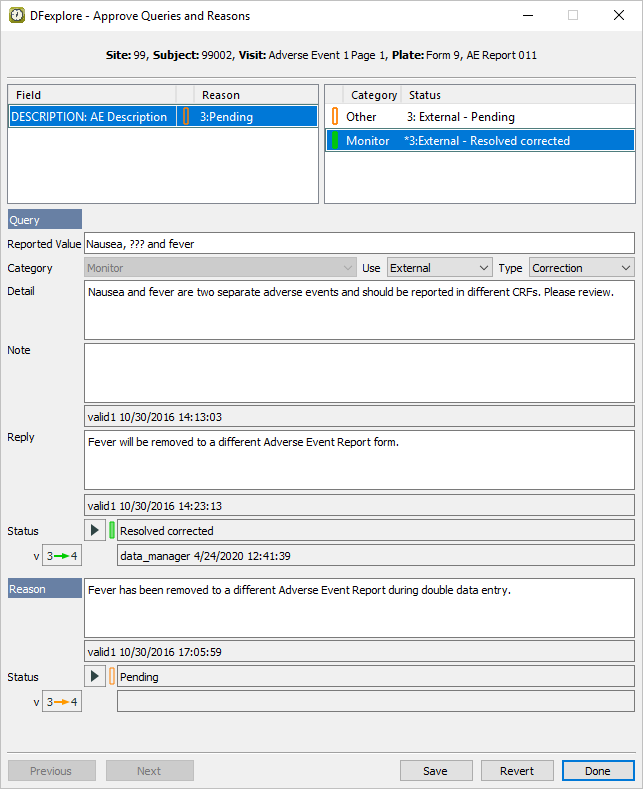
Task: Click the Reply text box
Action: pos(359,459)
